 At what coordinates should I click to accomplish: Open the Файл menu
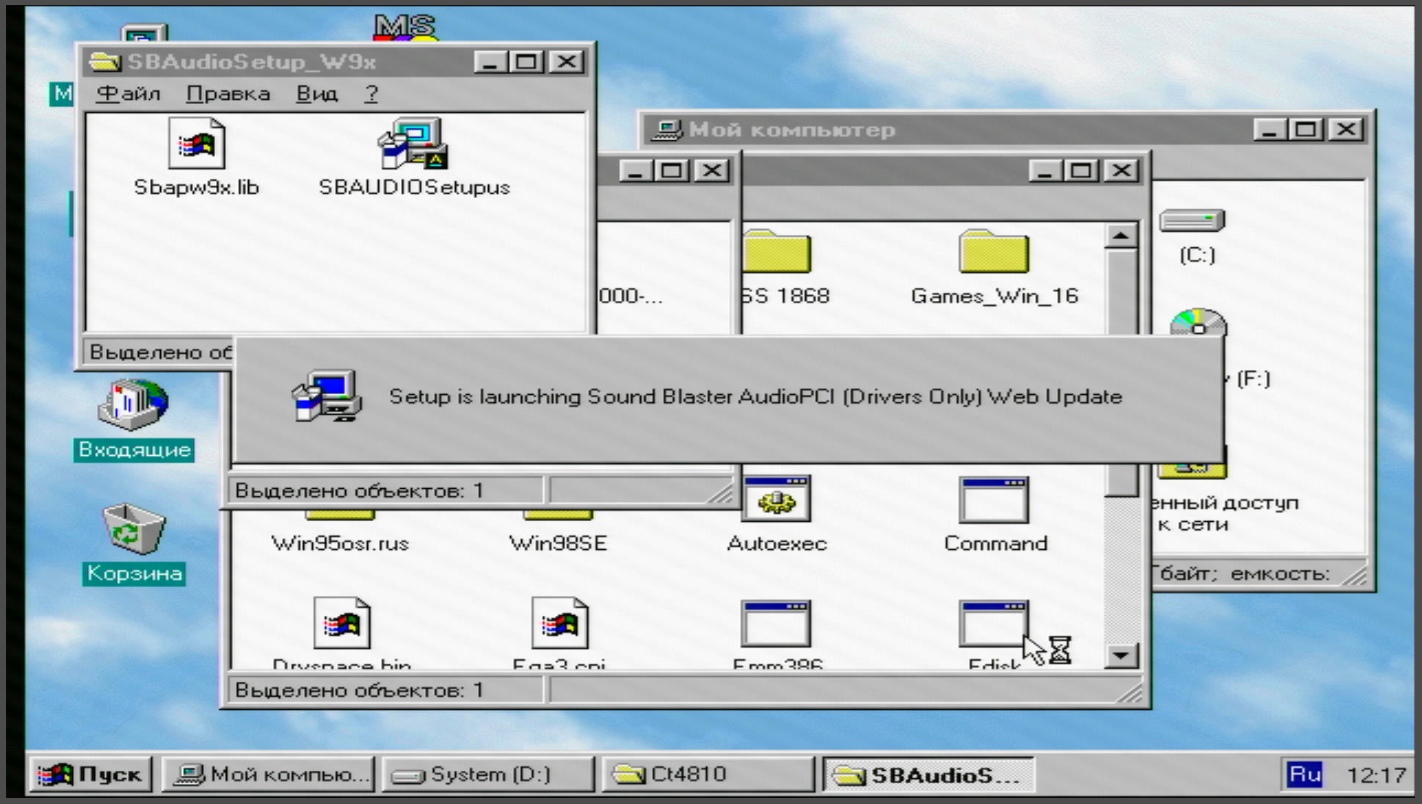128,94
